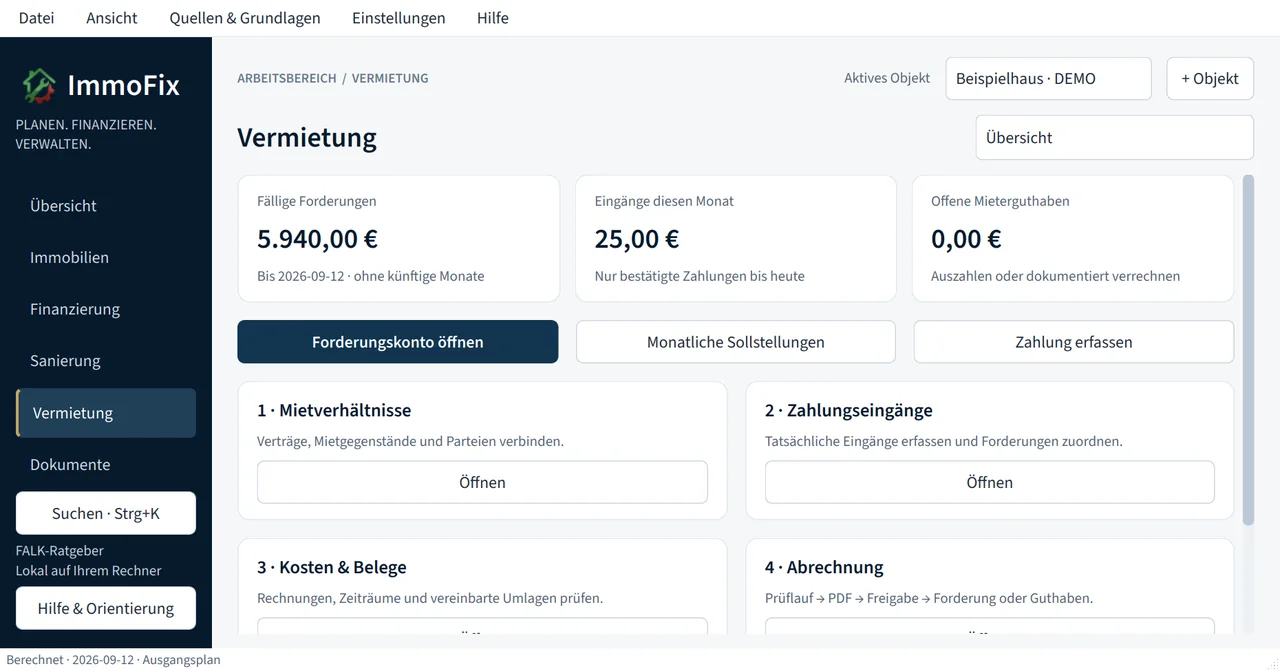
Task: Click ARBEITSBEREICH in the breadcrumb
Action: pyautogui.click(x=287, y=78)
